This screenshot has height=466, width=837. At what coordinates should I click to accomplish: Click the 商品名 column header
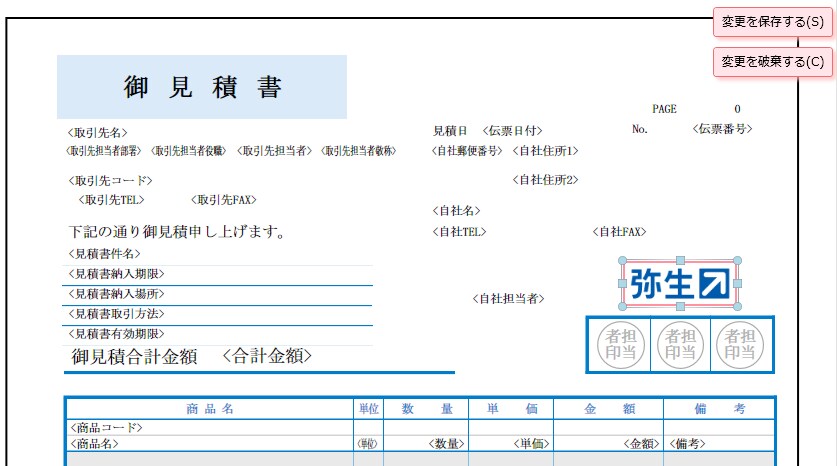pyautogui.click(x=210, y=409)
